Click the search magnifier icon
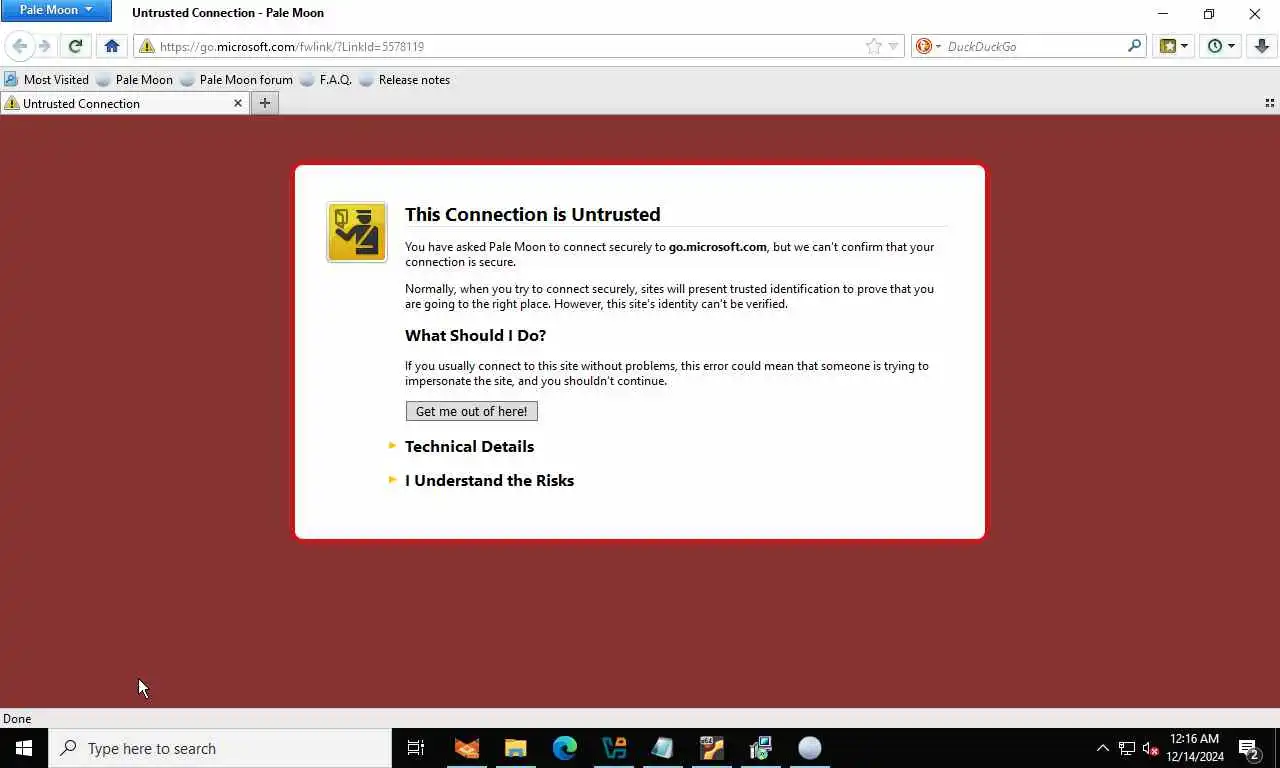The width and height of the screenshot is (1280, 768). point(1134,46)
